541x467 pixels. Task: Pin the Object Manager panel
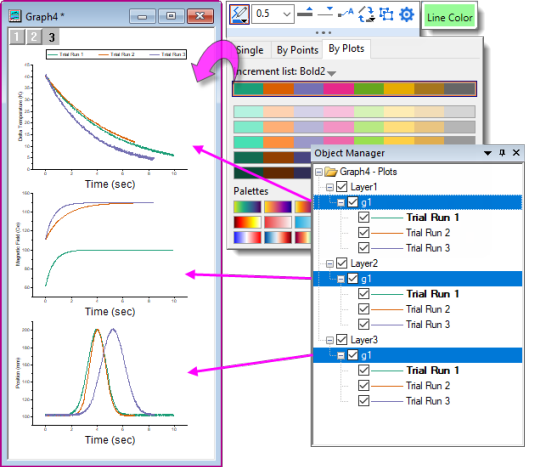click(x=502, y=152)
